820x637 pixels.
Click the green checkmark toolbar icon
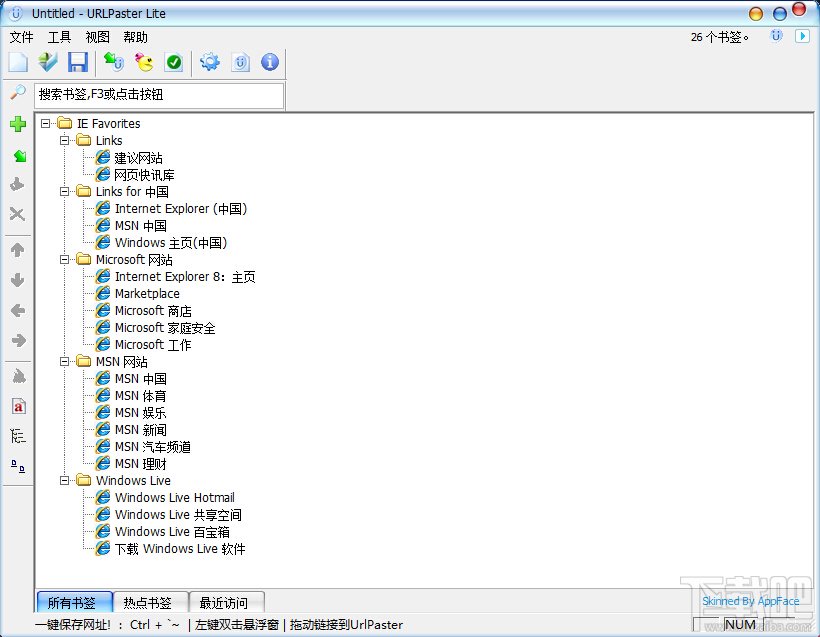pyautogui.click(x=174, y=62)
